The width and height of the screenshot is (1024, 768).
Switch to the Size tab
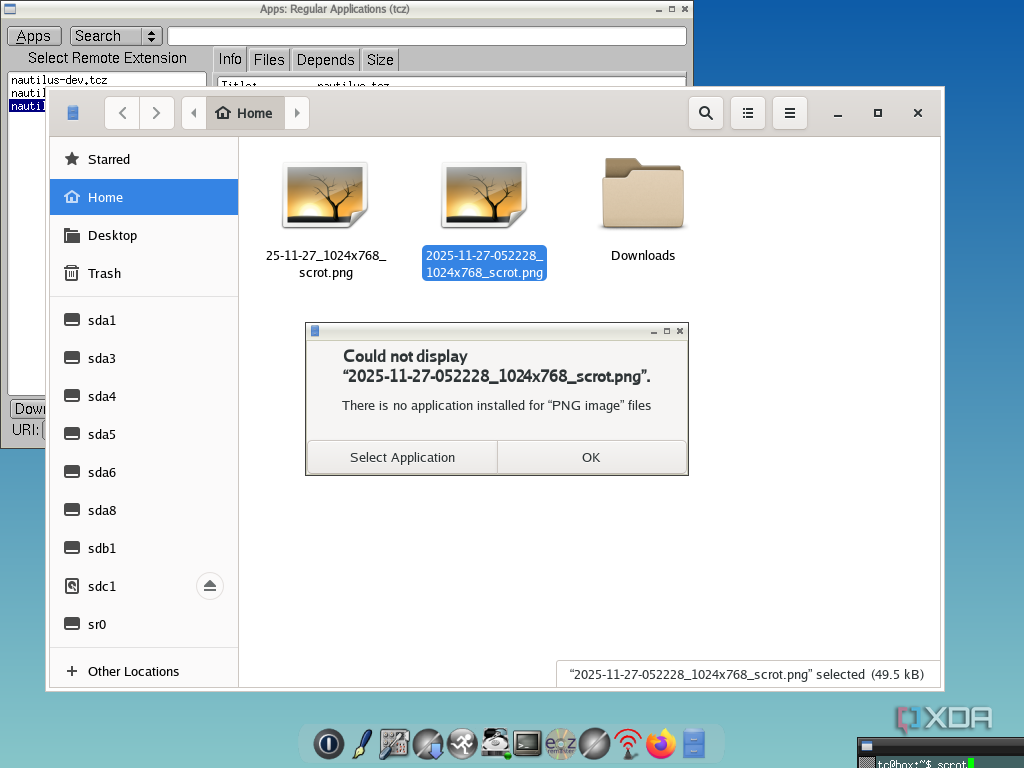tap(380, 59)
